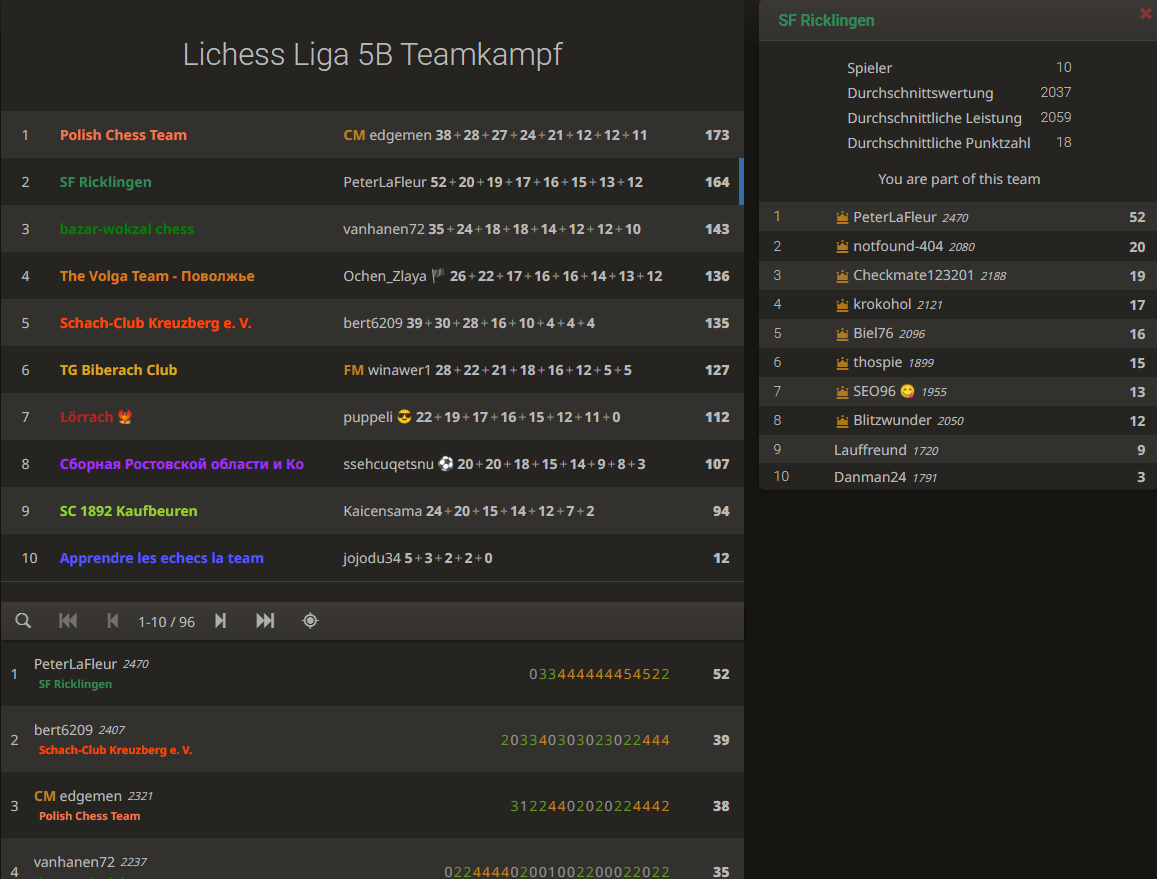
Task: Click the 1-10 / 96 page indicator
Action: pyautogui.click(x=166, y=622)
